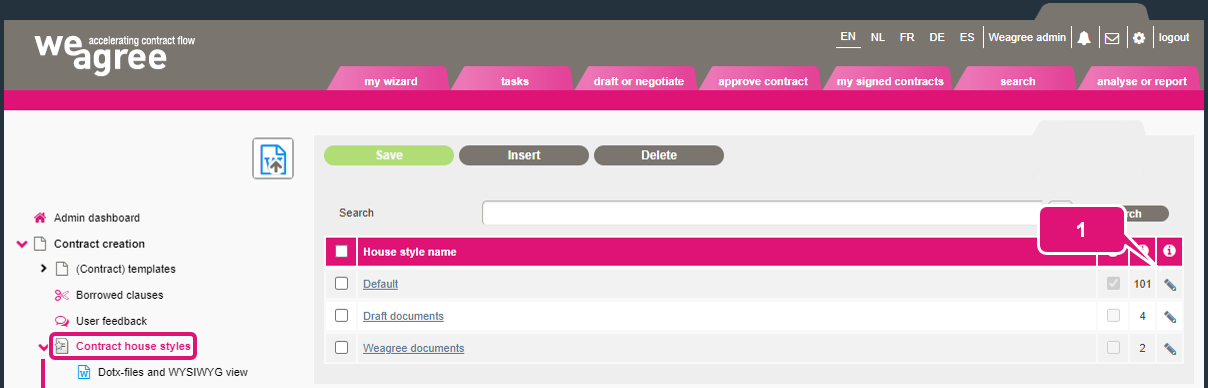Open the Default house style link
The image size is (1208, 388).
click(380, 284)
